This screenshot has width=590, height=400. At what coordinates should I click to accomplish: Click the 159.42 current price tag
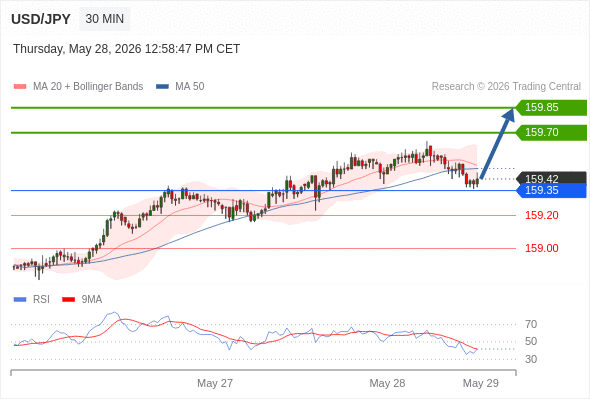tap(551, 178)
